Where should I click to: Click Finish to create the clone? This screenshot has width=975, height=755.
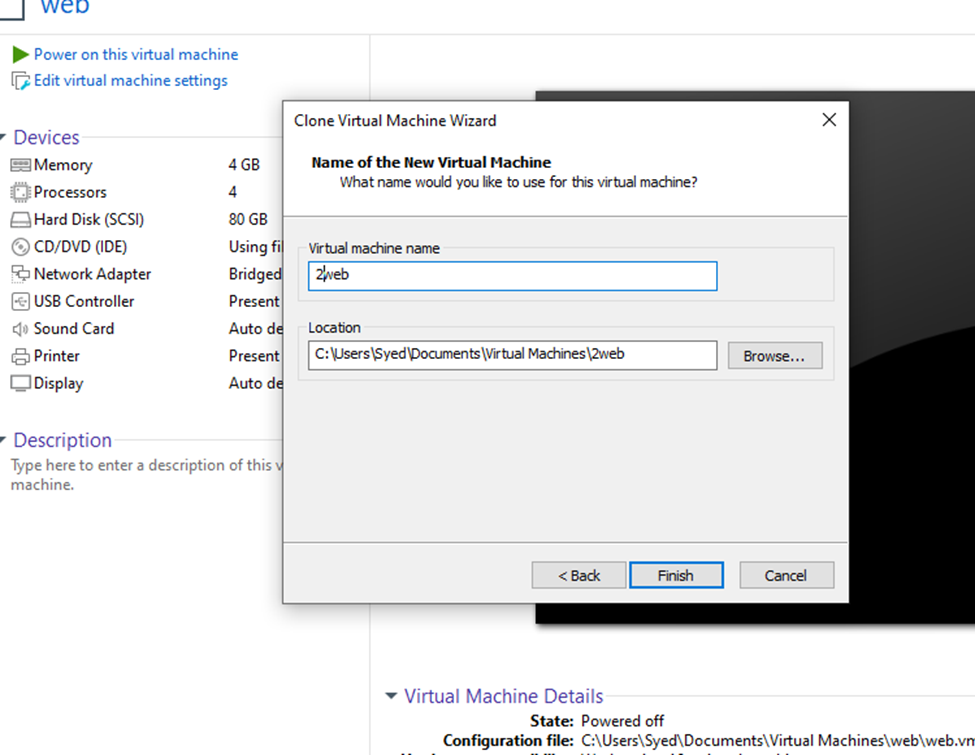(x=675, y=575)
